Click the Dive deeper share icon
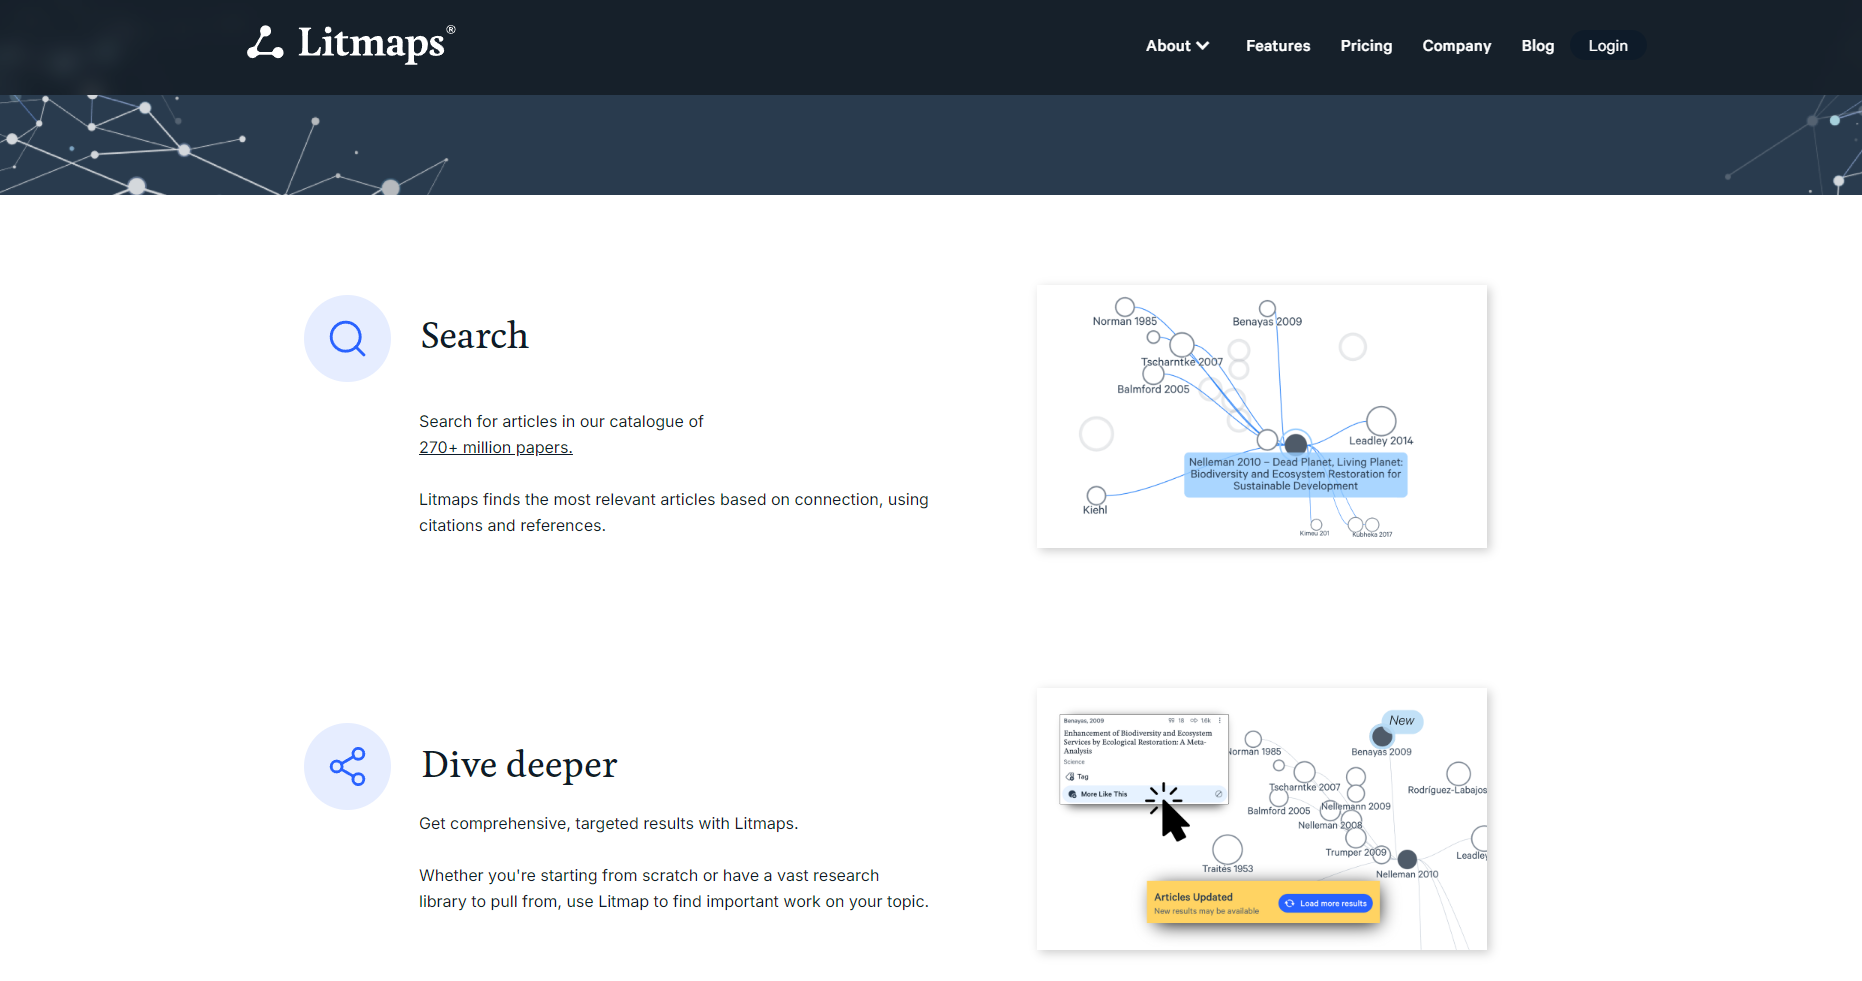Viewport: 1862px width, 981px height. (347, 766)
